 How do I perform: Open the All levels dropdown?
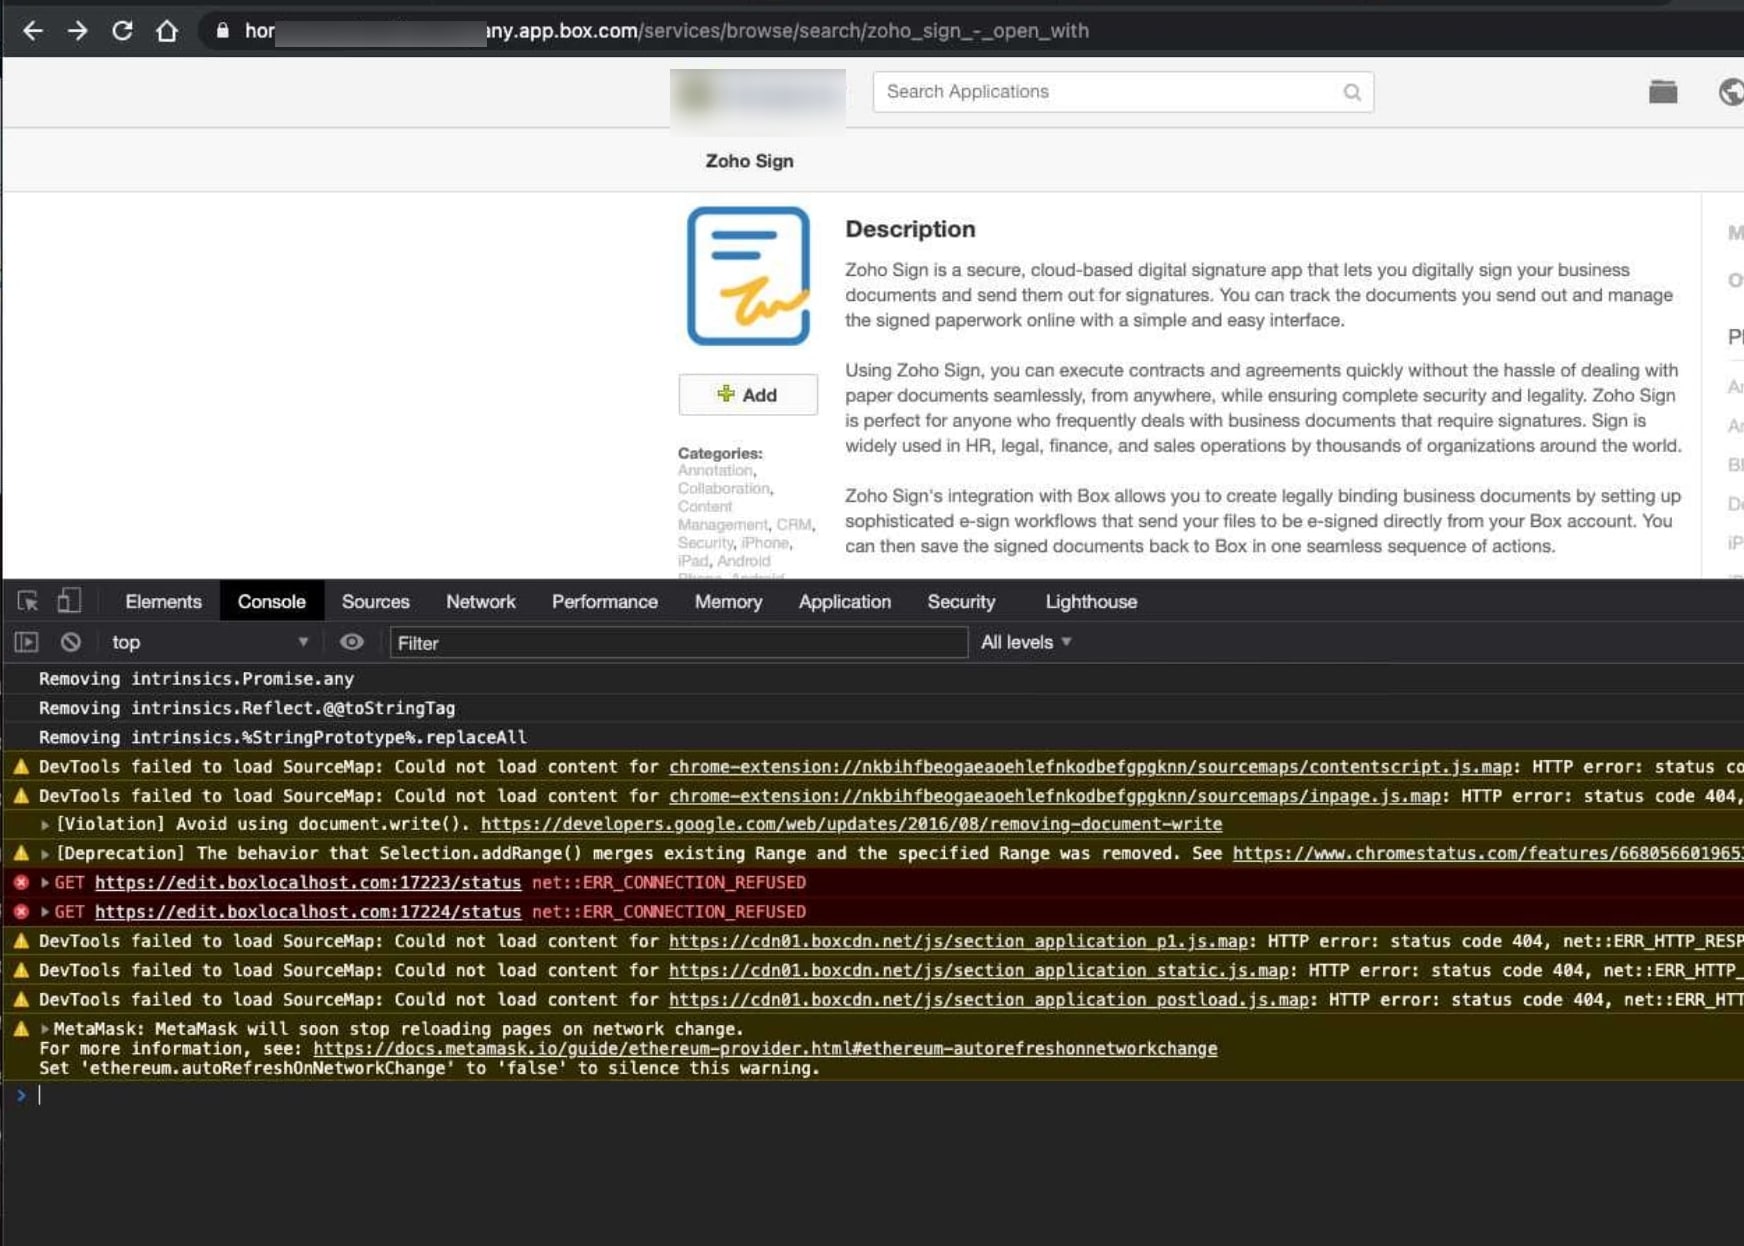tap(1026, 642)
